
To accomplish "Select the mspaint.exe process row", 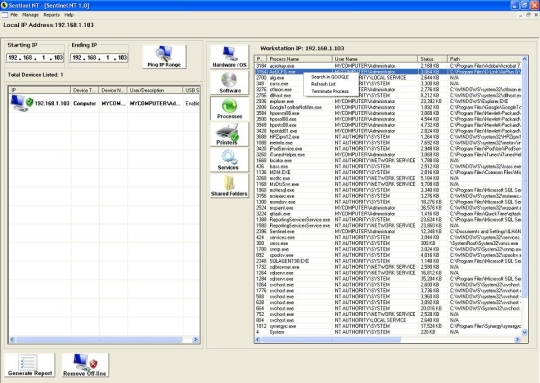I will coord(388,208).
